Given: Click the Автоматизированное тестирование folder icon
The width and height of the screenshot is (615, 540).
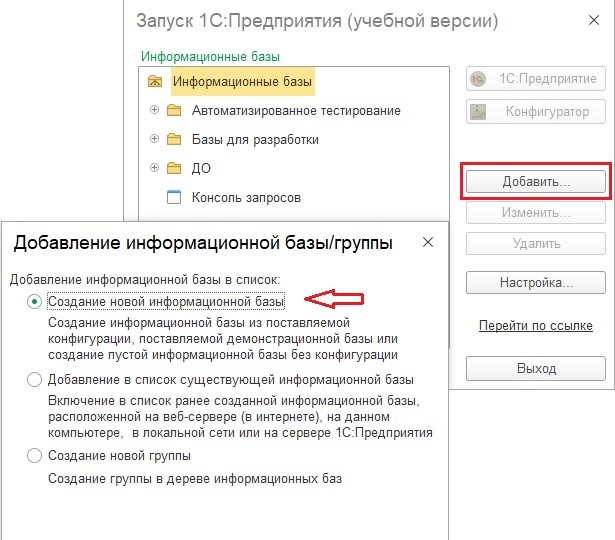Looking at the screenshot, I should coord(174,111).
